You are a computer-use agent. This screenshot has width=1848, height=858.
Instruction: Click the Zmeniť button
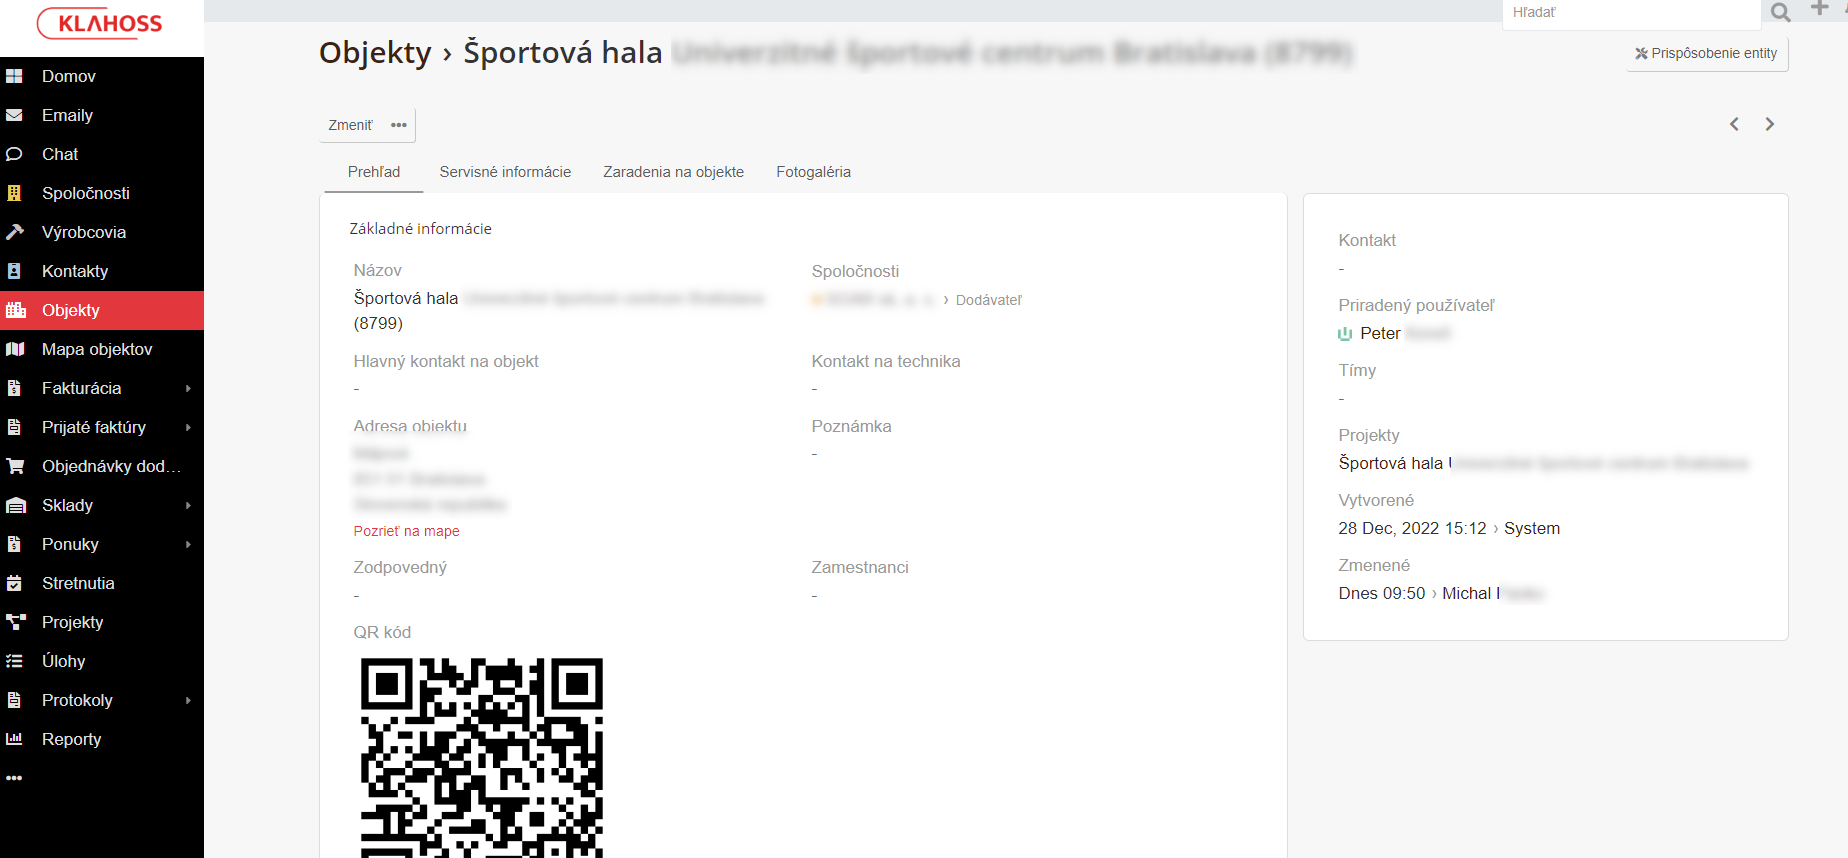(350, 125)
